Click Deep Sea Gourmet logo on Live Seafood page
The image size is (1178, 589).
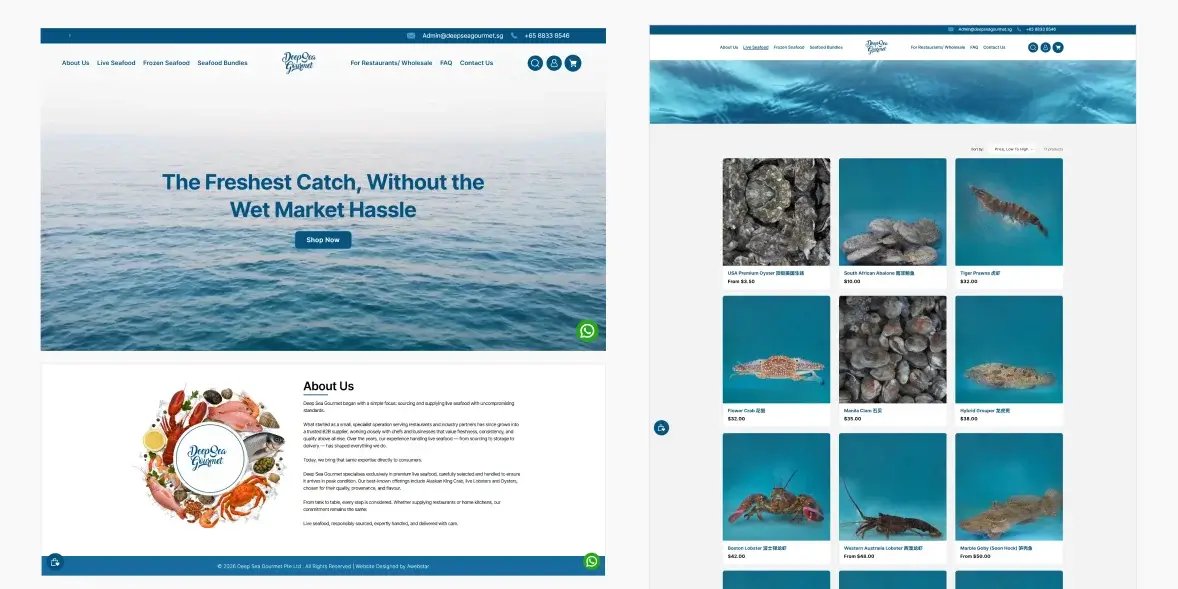876,47
